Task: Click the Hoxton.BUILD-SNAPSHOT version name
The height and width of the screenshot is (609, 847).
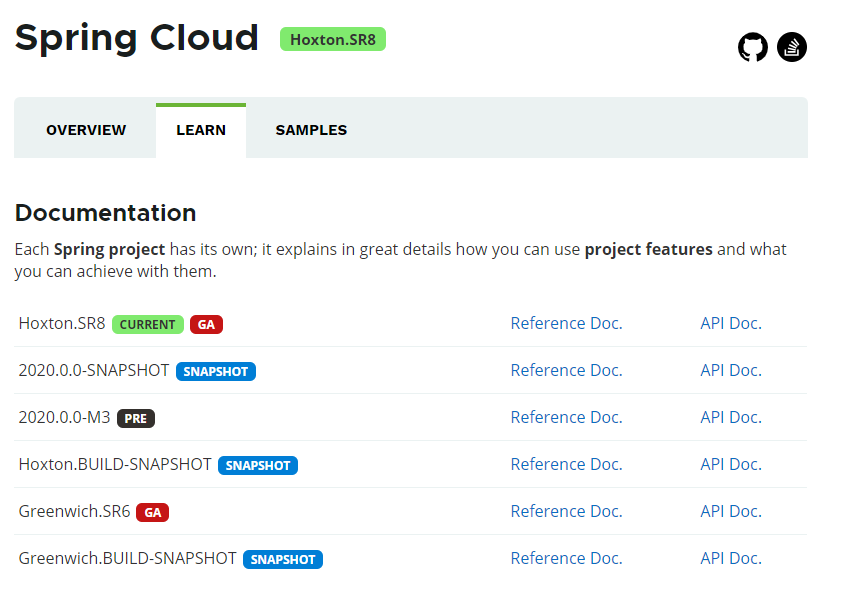Action: [115, 464]
